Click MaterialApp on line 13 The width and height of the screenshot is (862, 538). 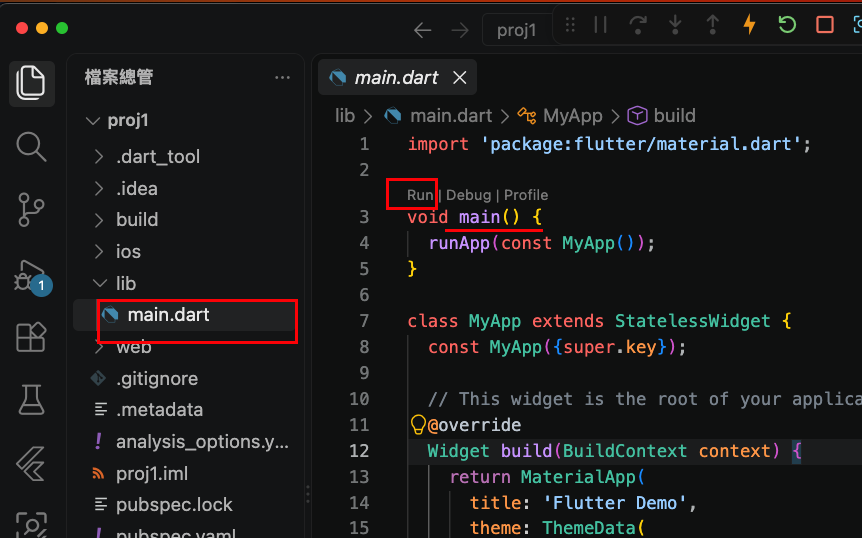coord(577,477)
